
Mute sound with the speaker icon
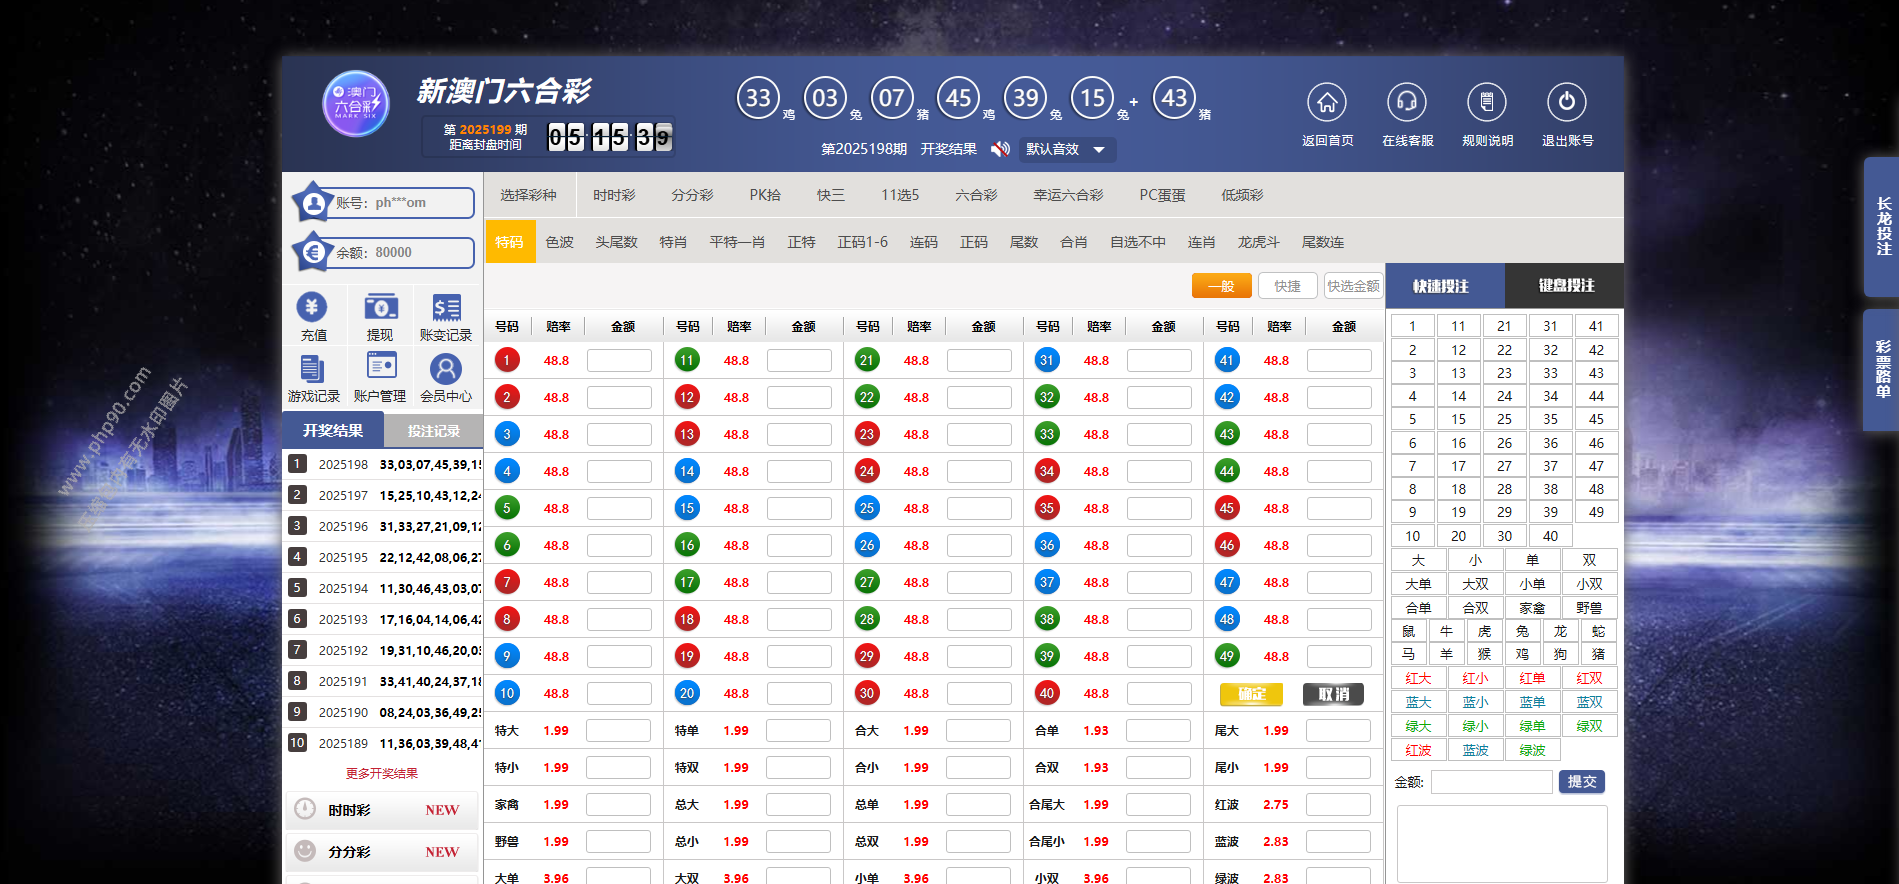click(1000, 149)
